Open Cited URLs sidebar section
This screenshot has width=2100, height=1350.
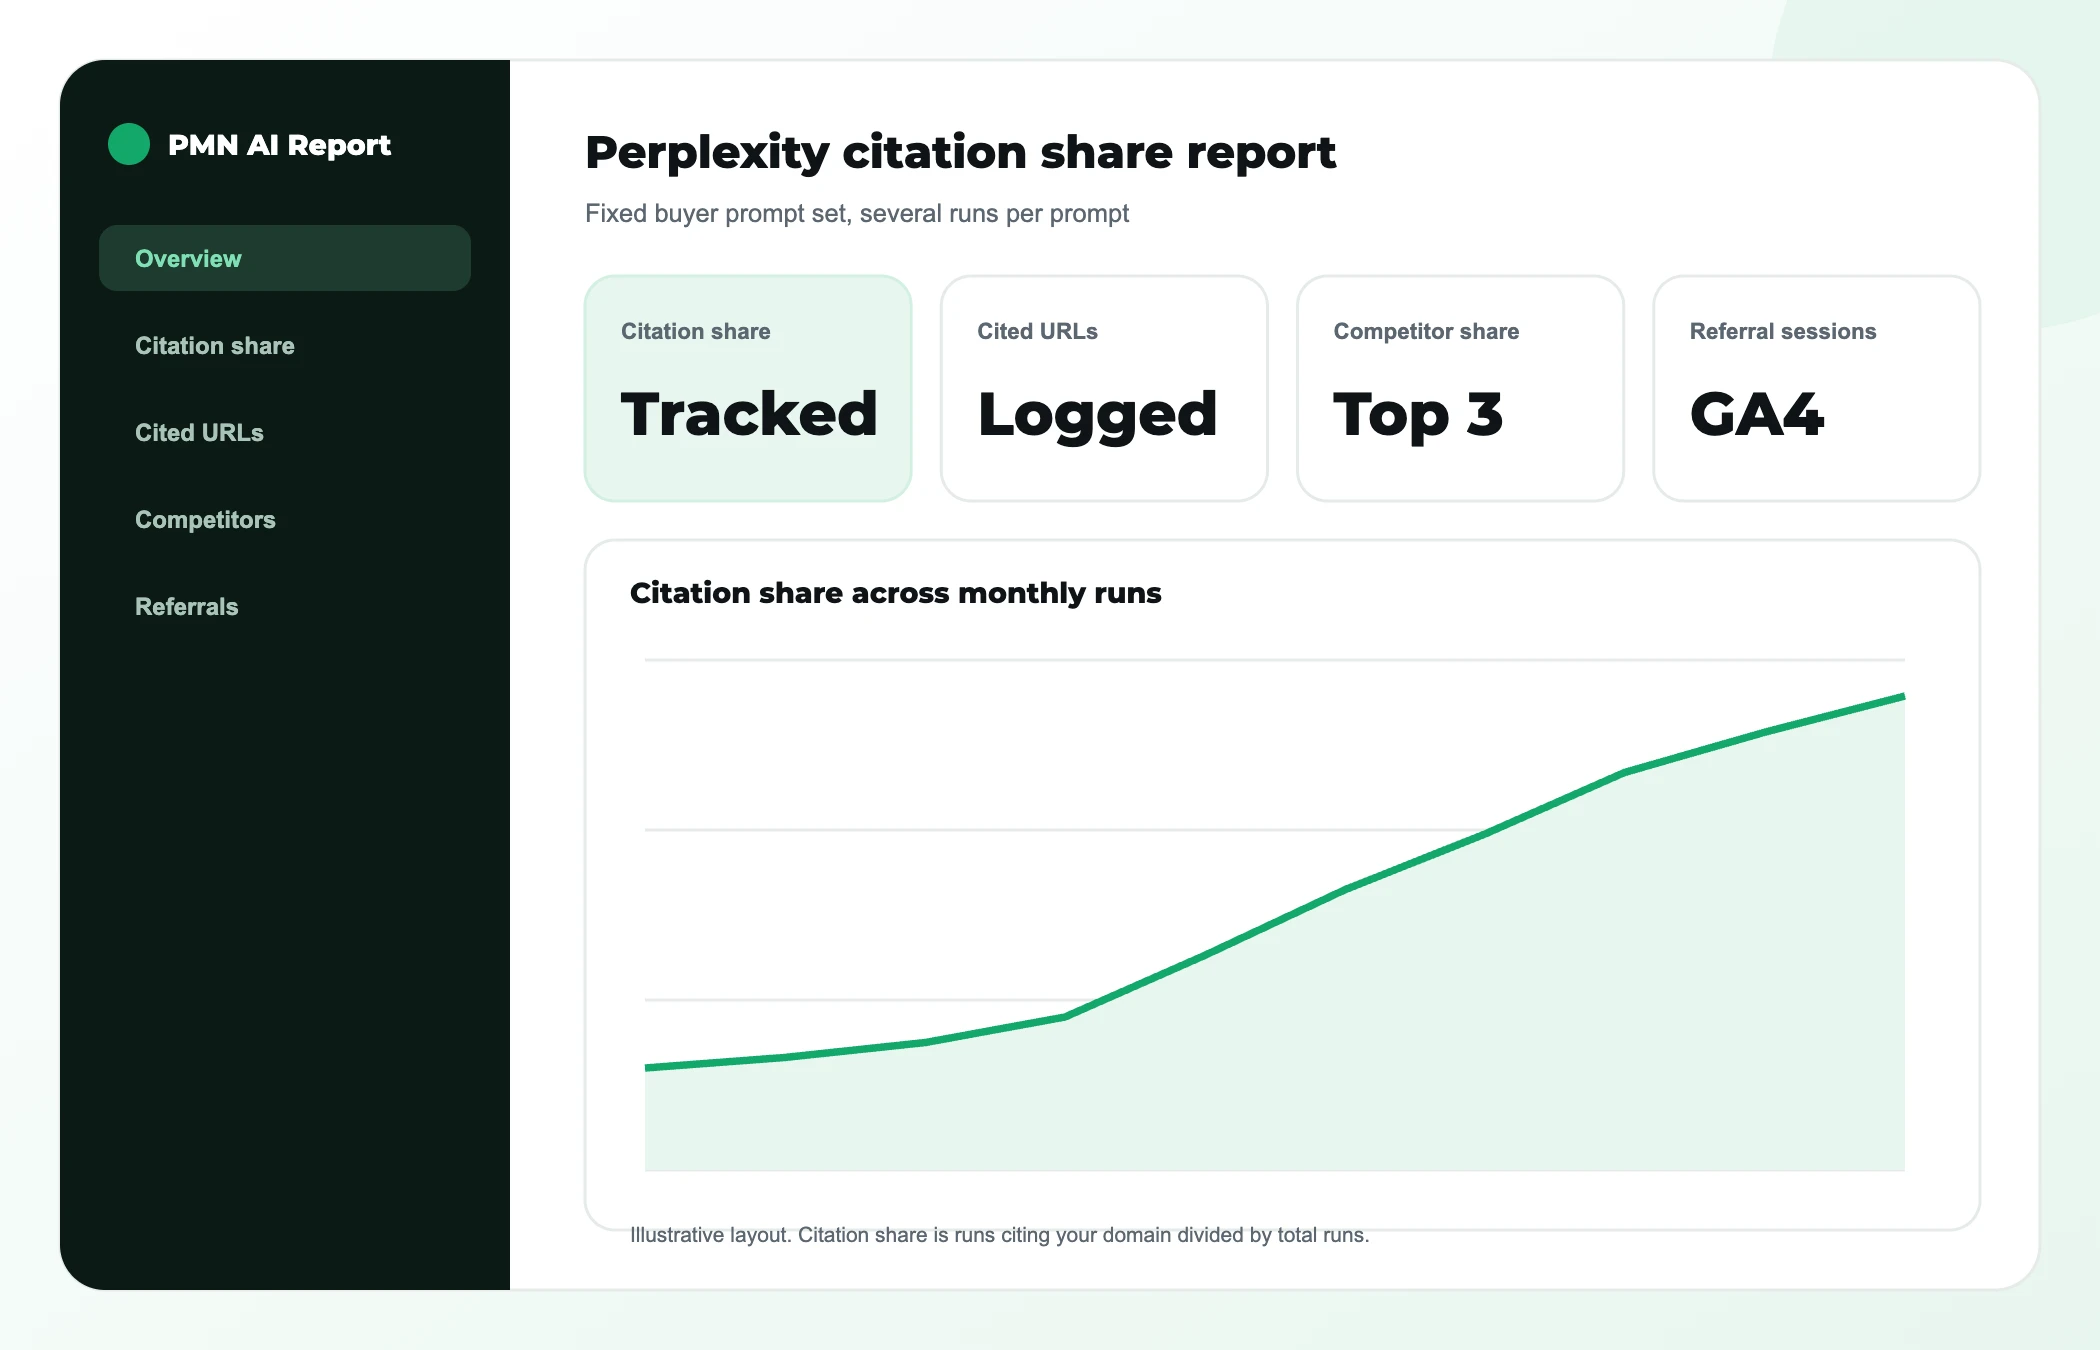point(199,432)
